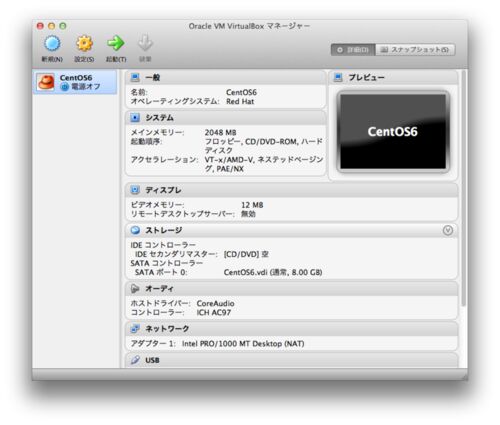Switch to Snapshots (スナップショット) tab
The height and width of the screenshot is (425, 500).
(415, 50)
